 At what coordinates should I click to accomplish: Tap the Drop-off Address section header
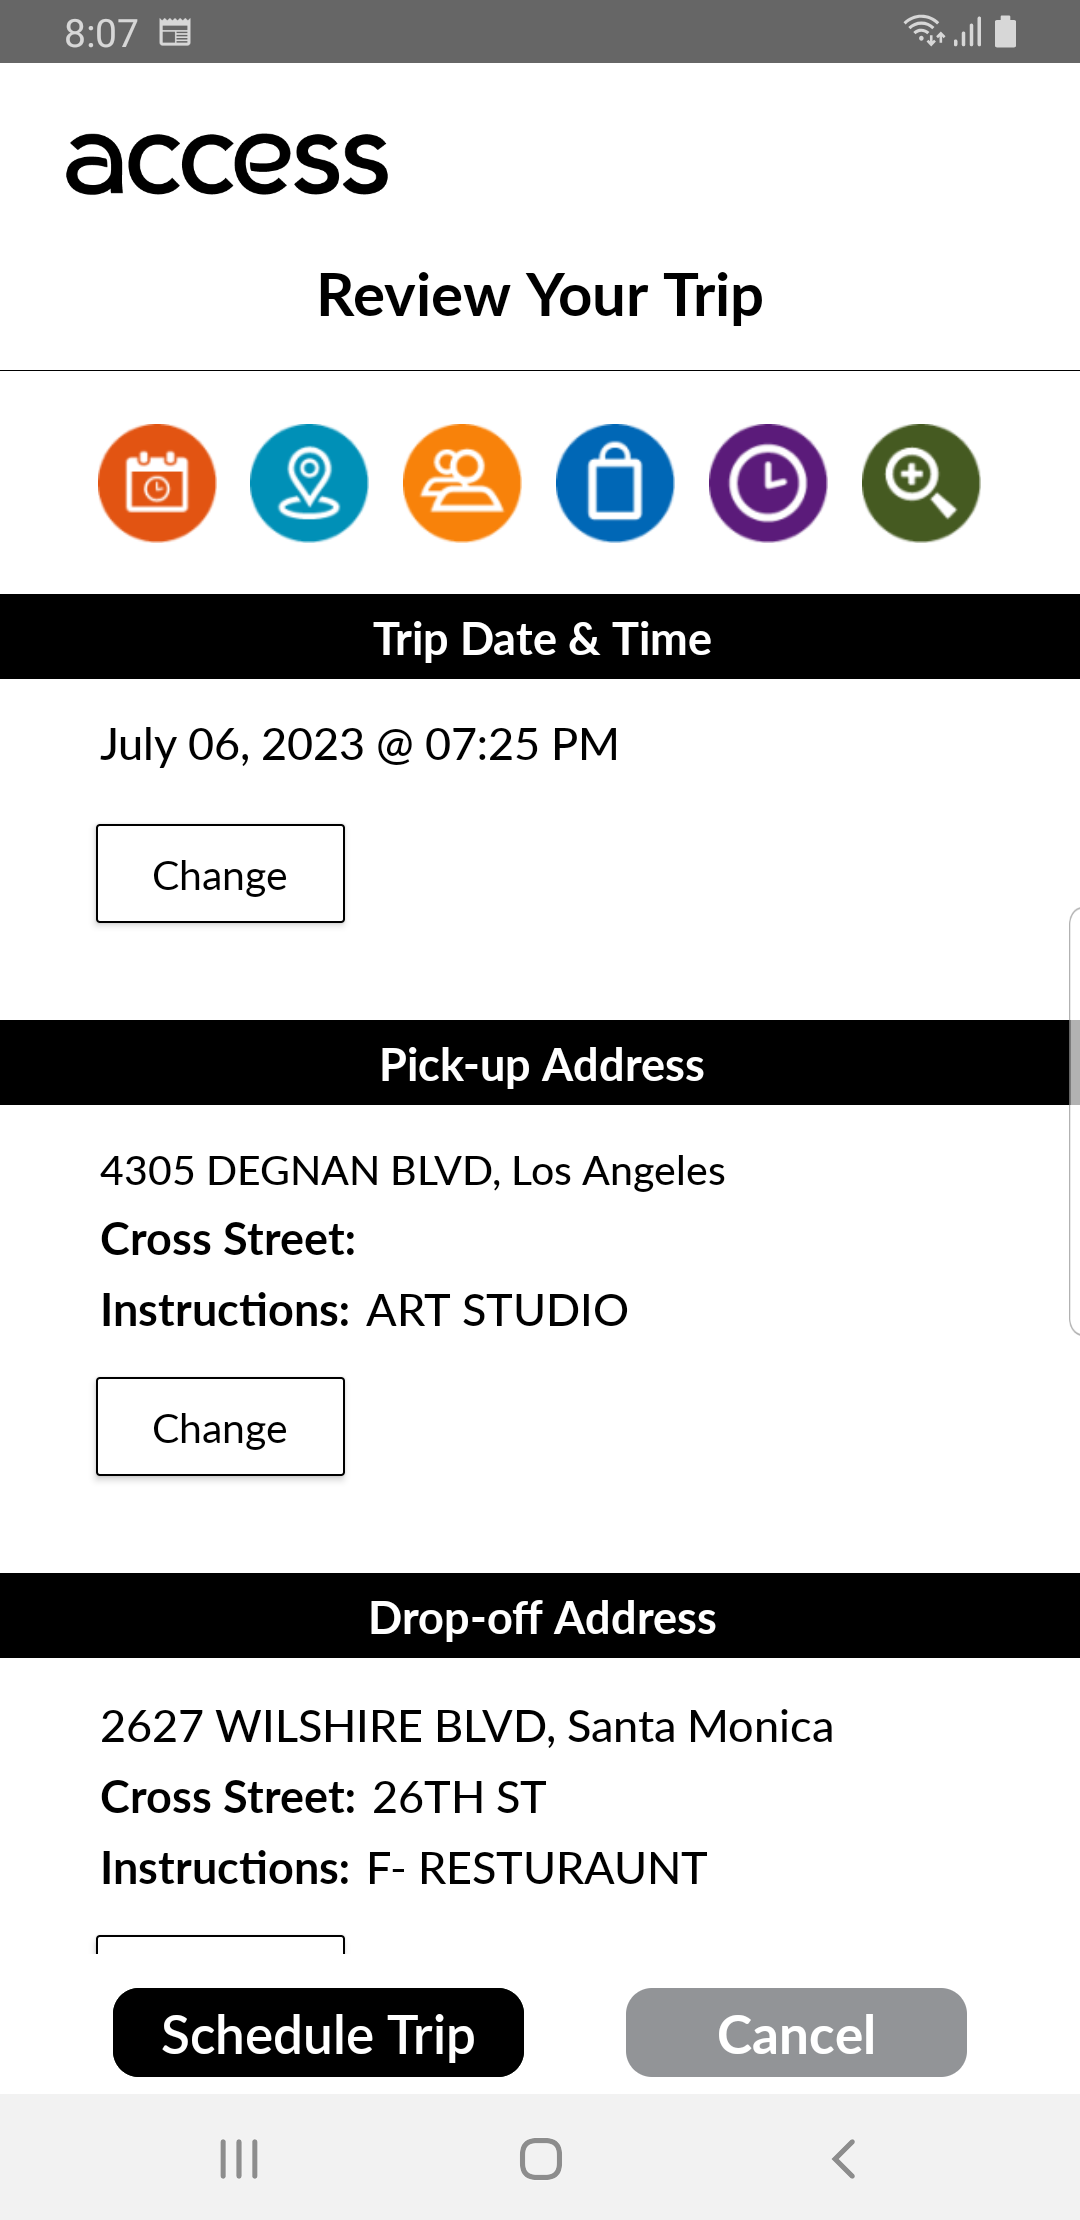point(540,1616)
